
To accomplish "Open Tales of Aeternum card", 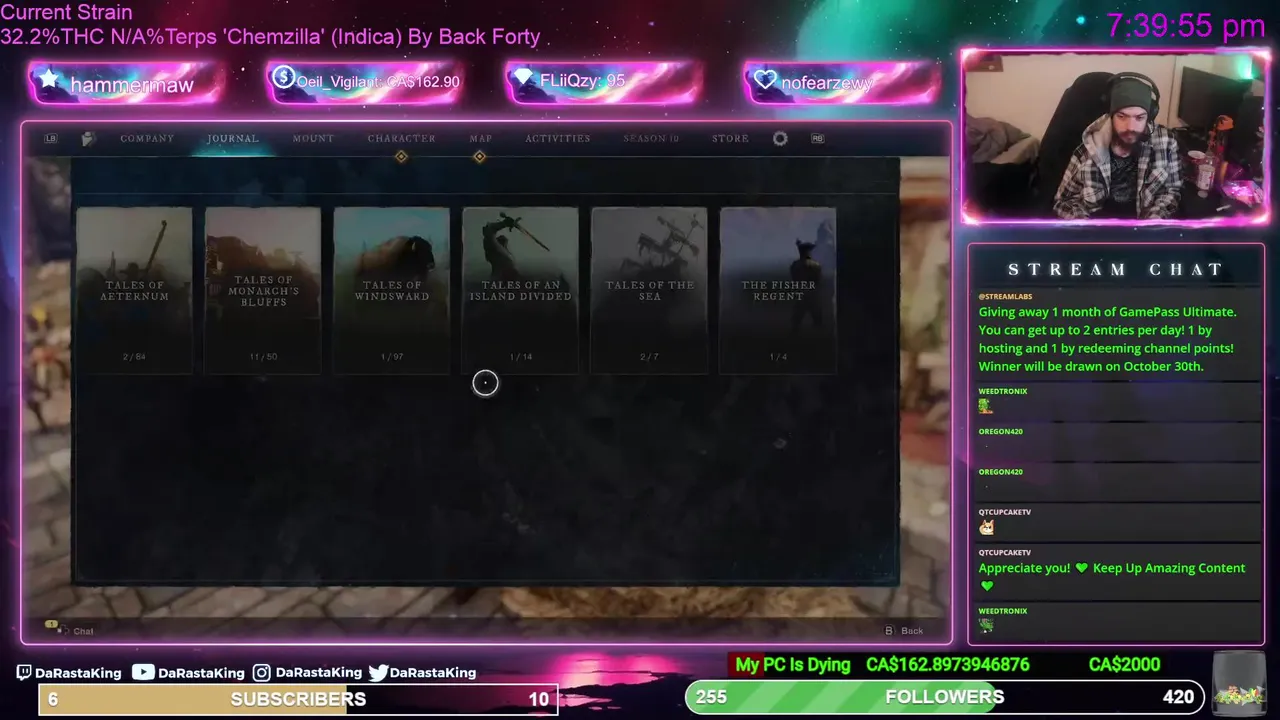I will [x=134, y=290].
